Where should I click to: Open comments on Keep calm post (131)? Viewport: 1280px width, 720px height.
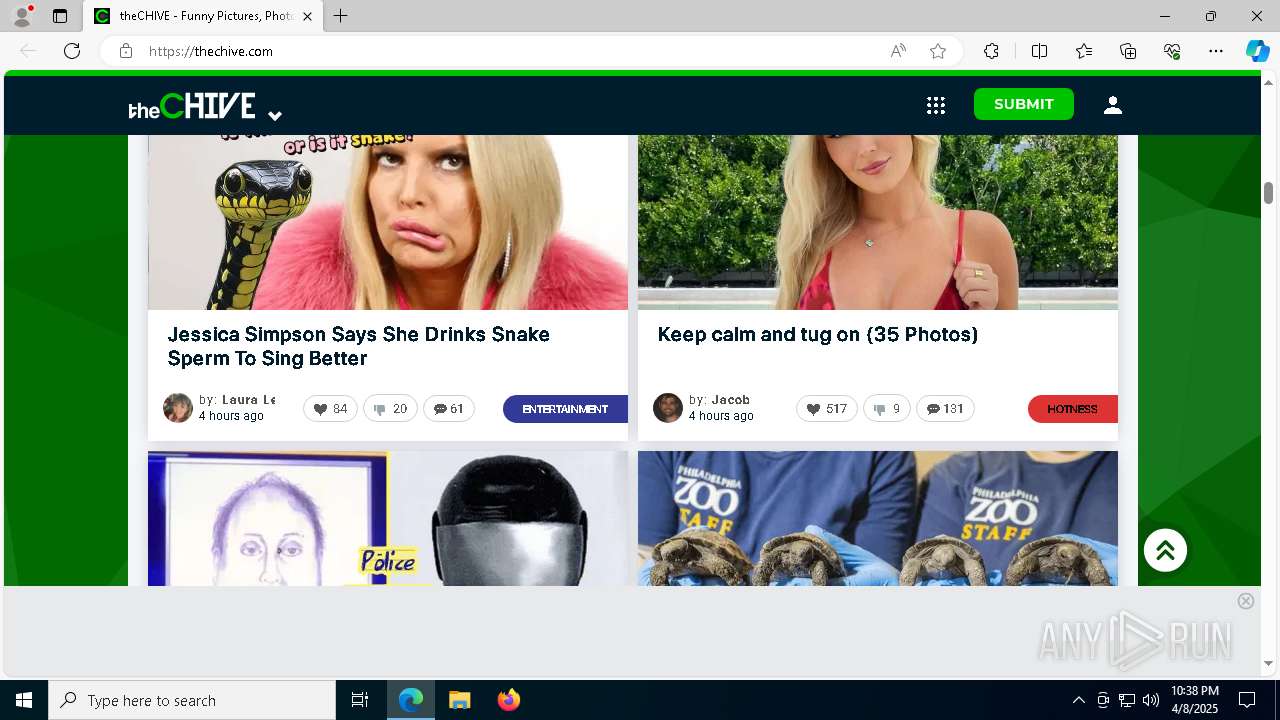coord(945,409)
